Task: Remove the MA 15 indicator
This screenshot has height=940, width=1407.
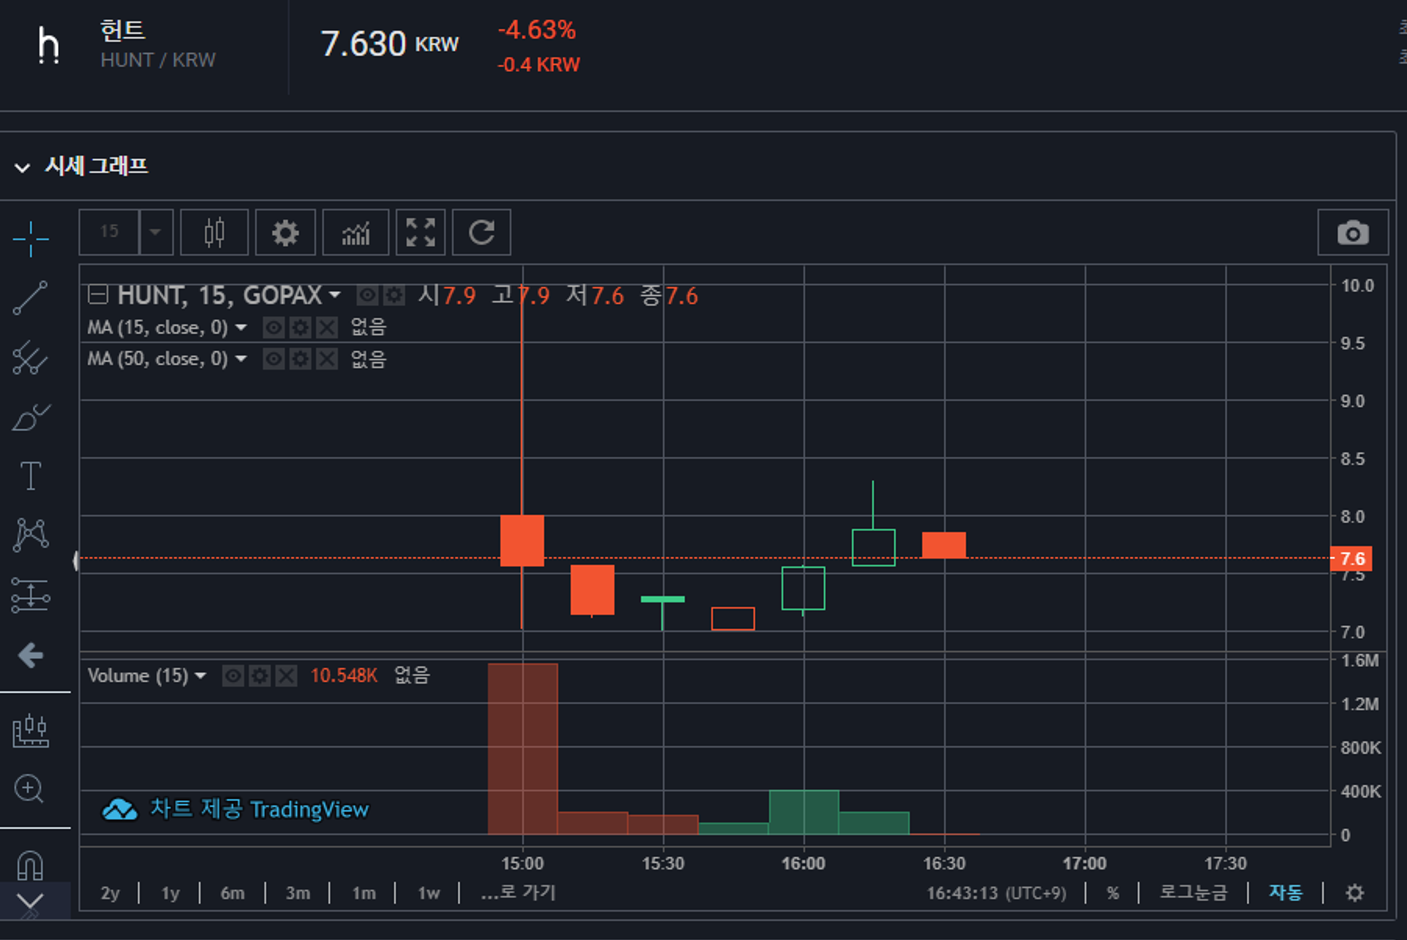Action: [x=327, y=328]
